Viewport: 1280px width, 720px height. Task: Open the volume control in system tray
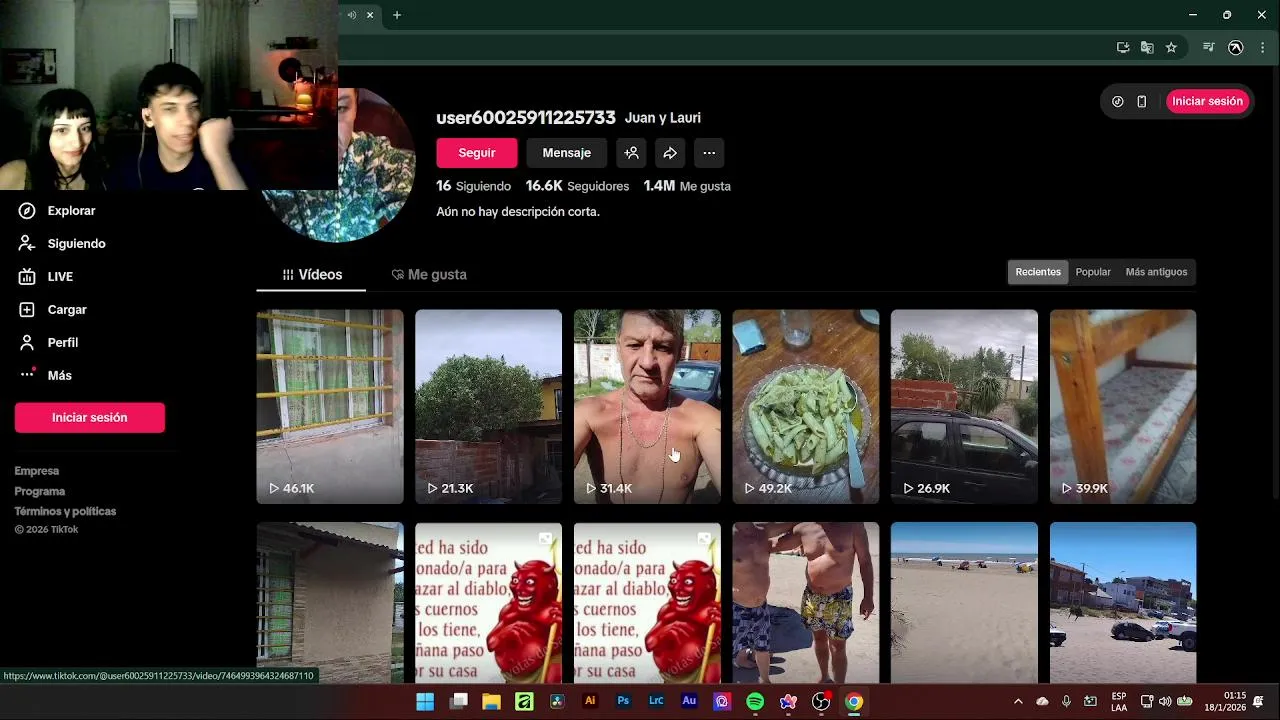(x=1165, y=702)
